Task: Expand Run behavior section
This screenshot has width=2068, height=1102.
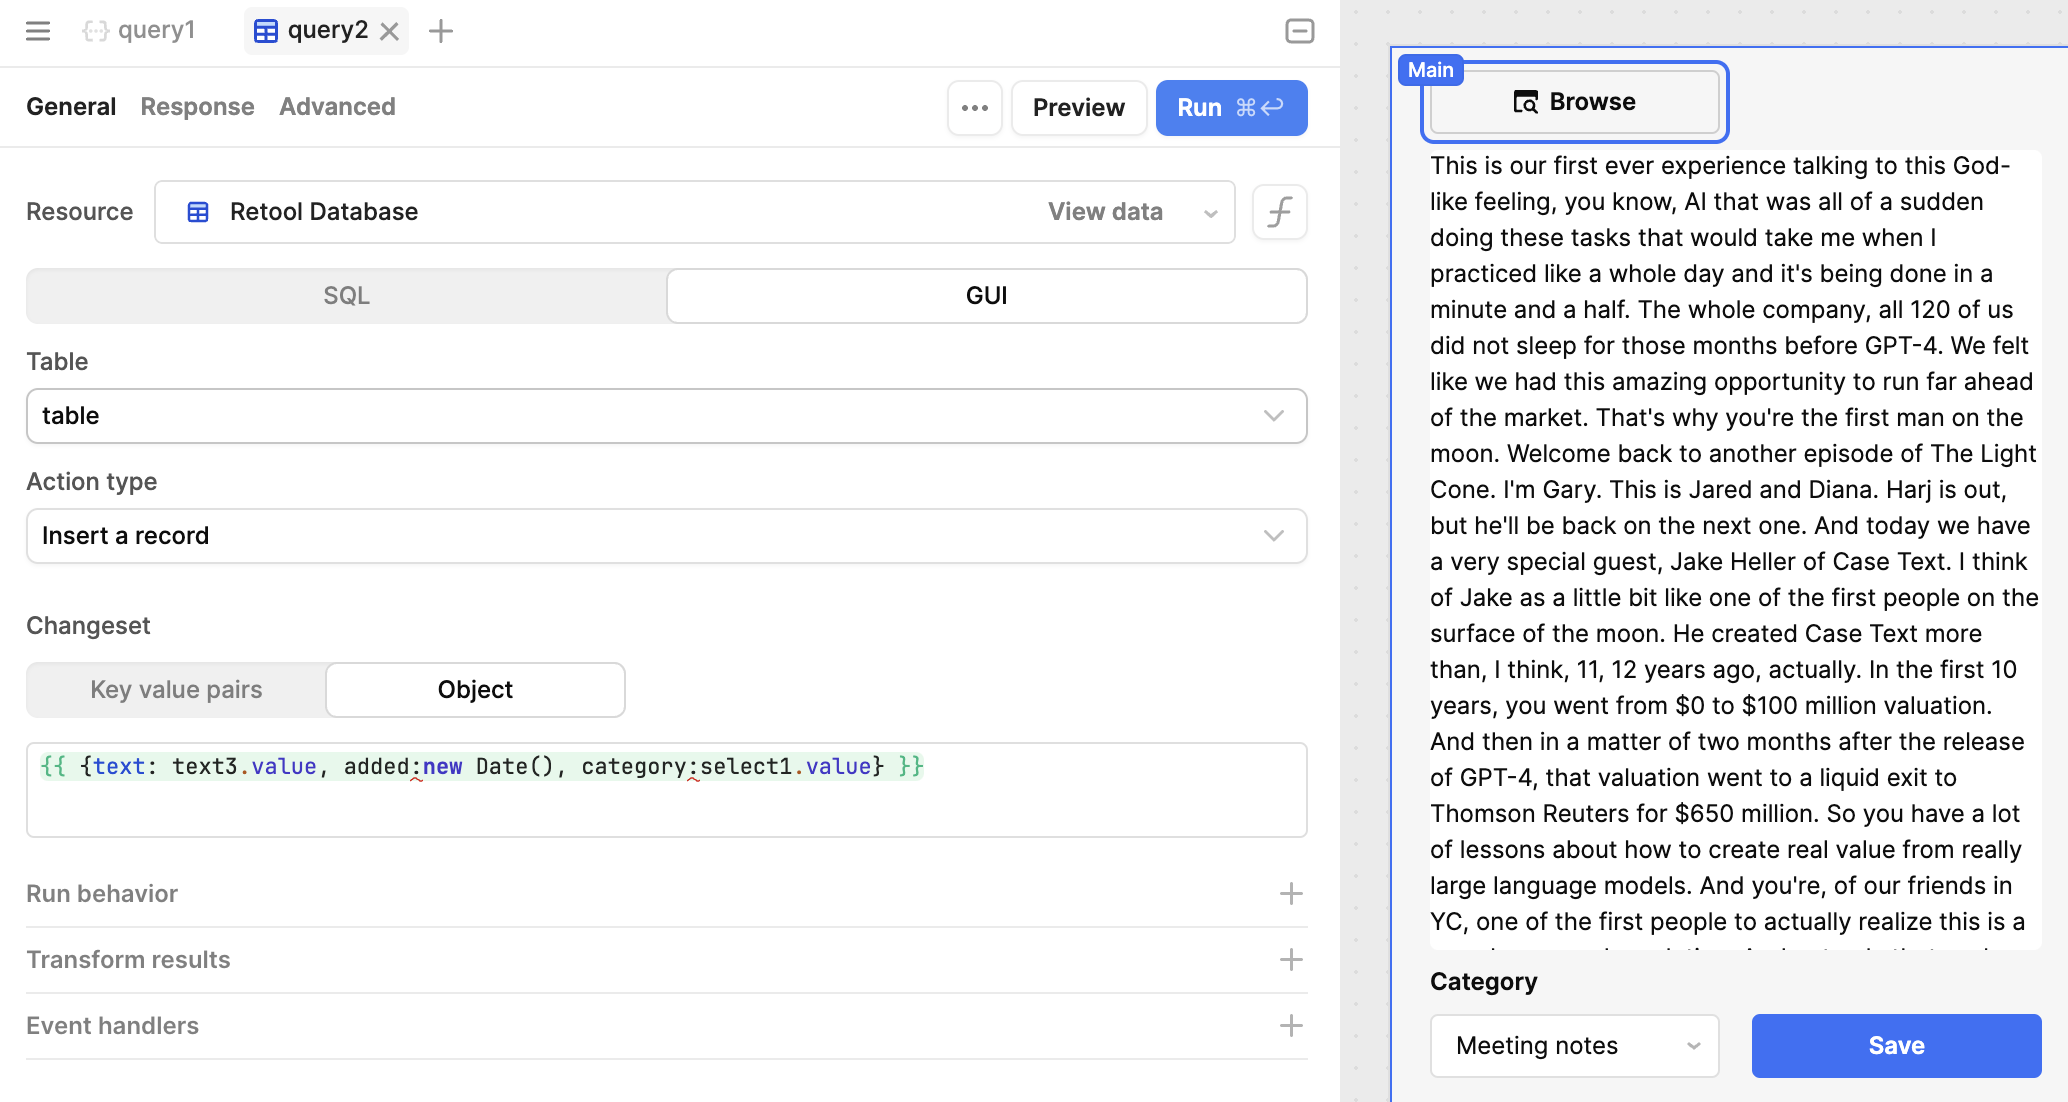Action: 1290,893
